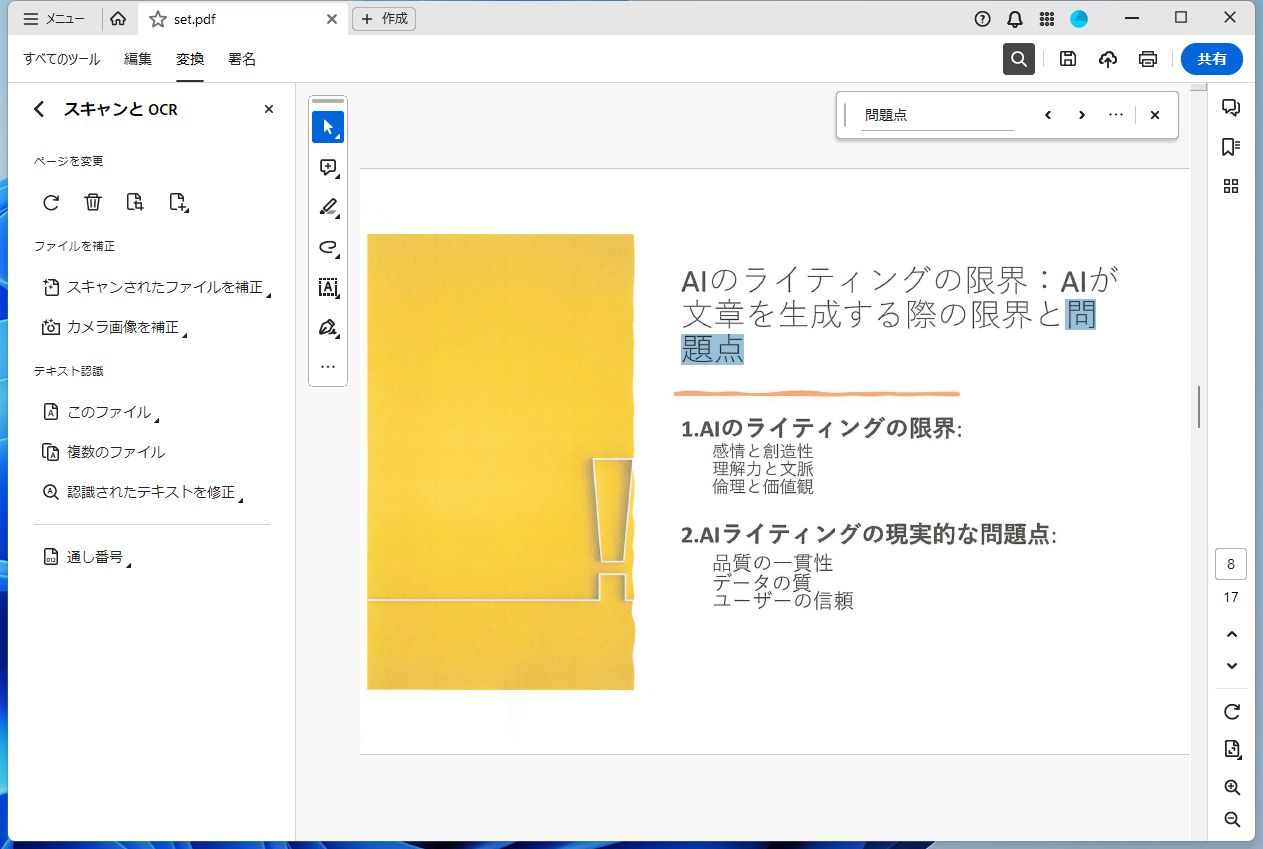Select the add text box tool
1263x849 pixels.
pyautogui.click(x=328, y=287)
